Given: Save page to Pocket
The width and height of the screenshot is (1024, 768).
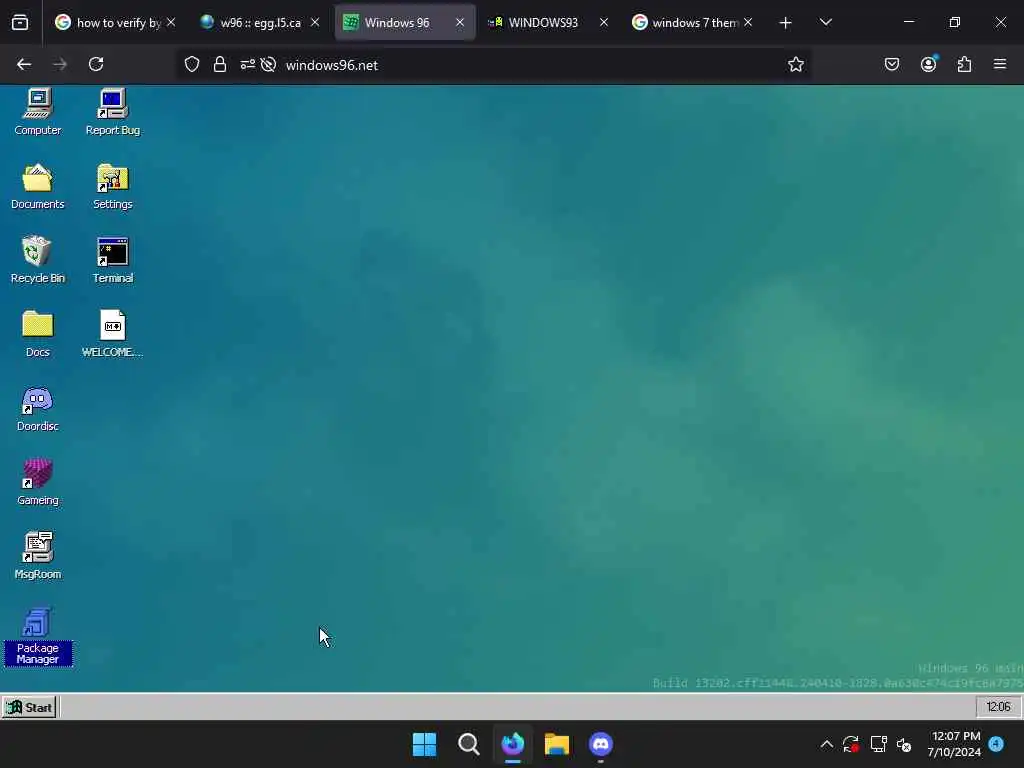Looking at the screenshot, I should (x=892, y=64).
